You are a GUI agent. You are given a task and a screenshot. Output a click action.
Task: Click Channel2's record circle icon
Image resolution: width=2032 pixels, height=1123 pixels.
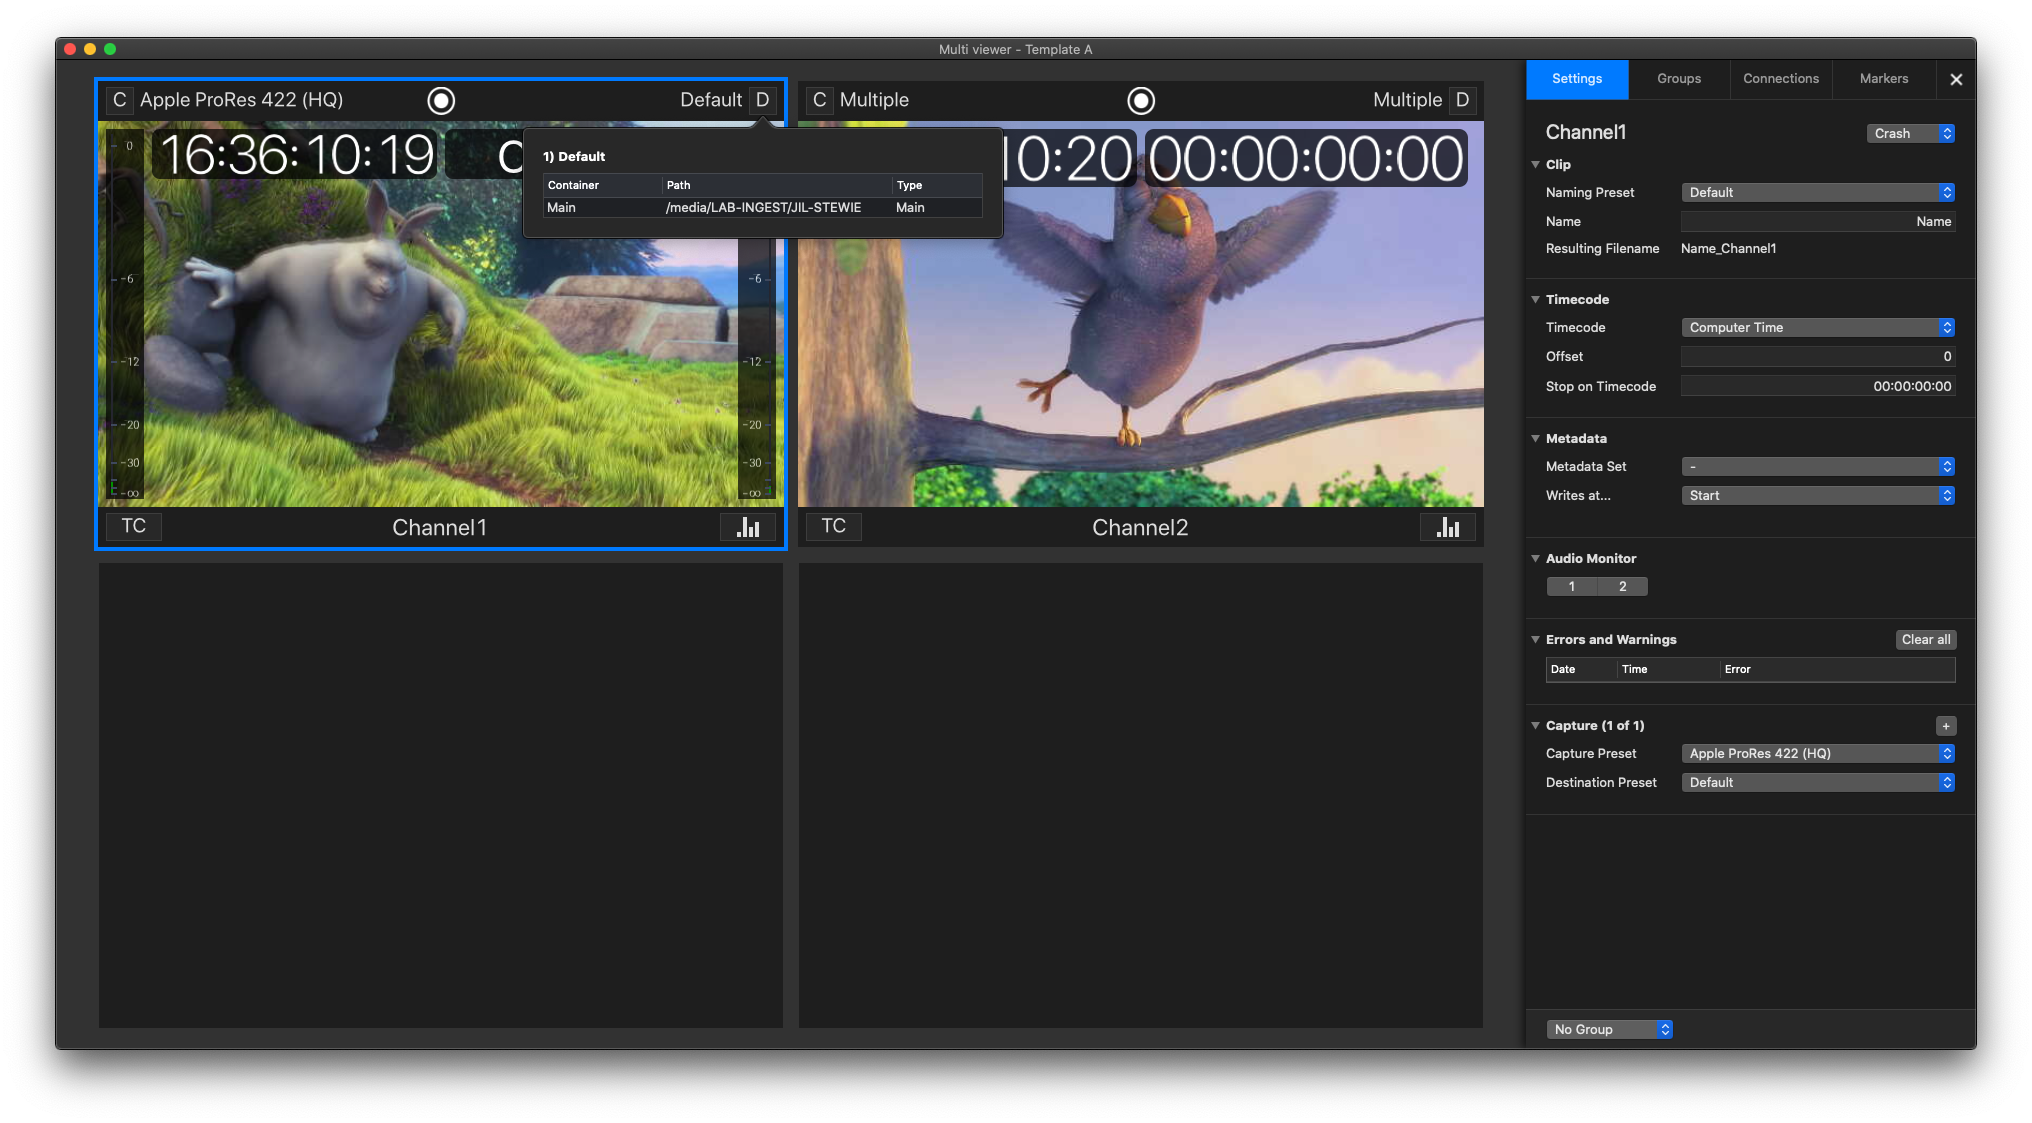tap(1141, 100)
